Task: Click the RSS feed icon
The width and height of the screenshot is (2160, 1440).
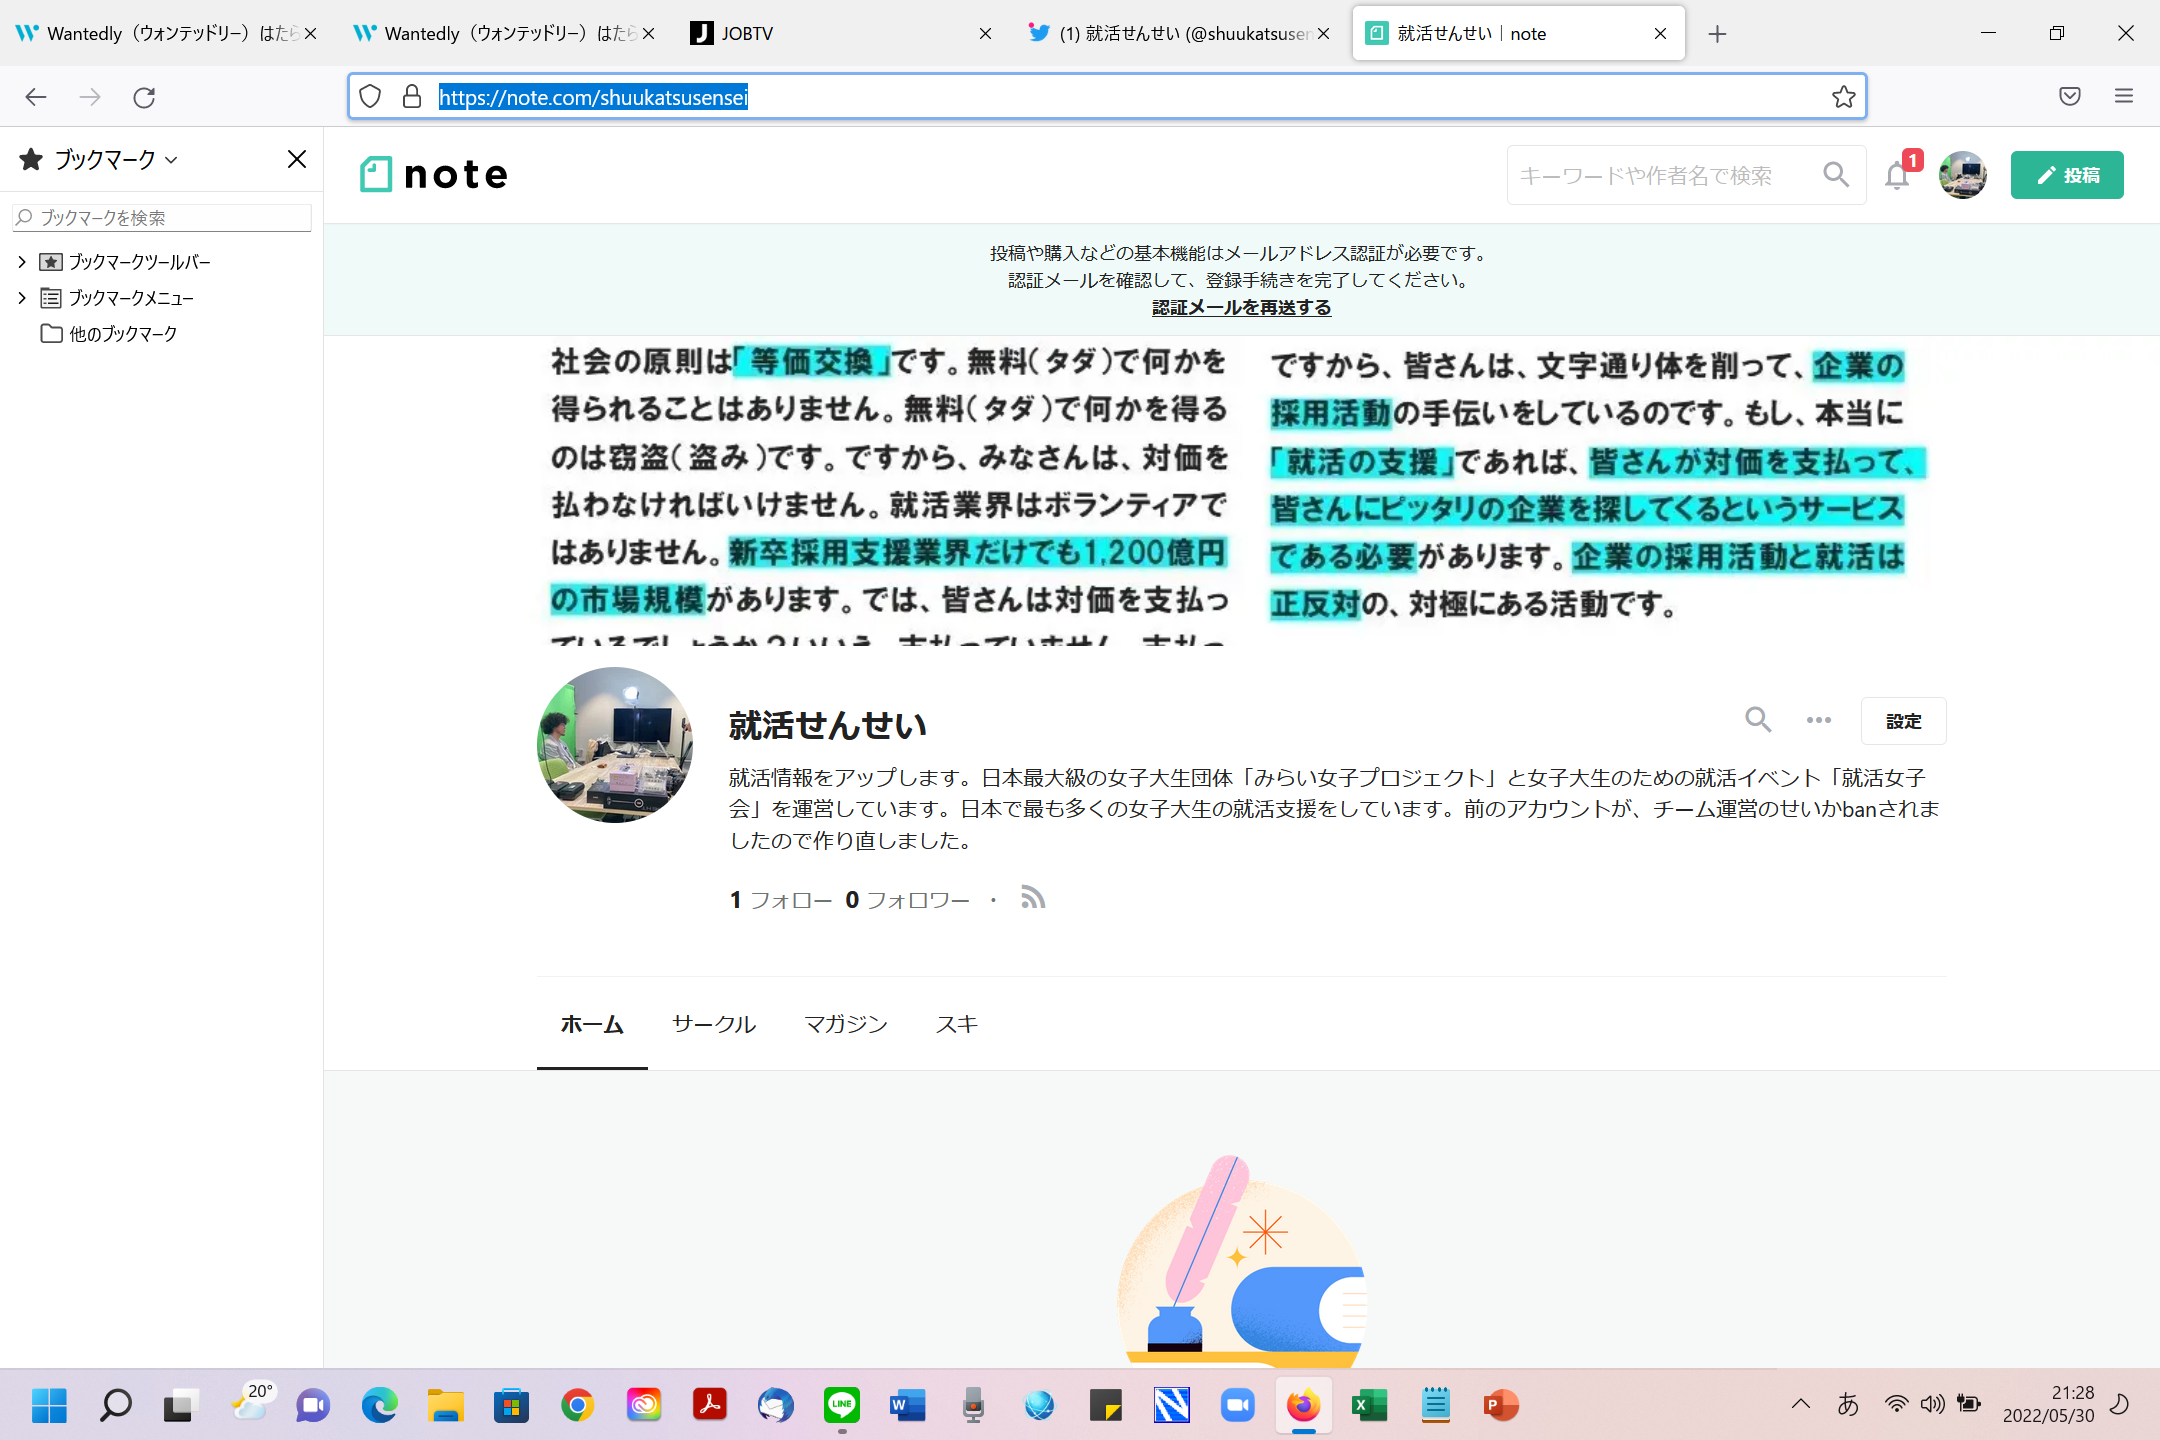Action: click(1033, 897)
